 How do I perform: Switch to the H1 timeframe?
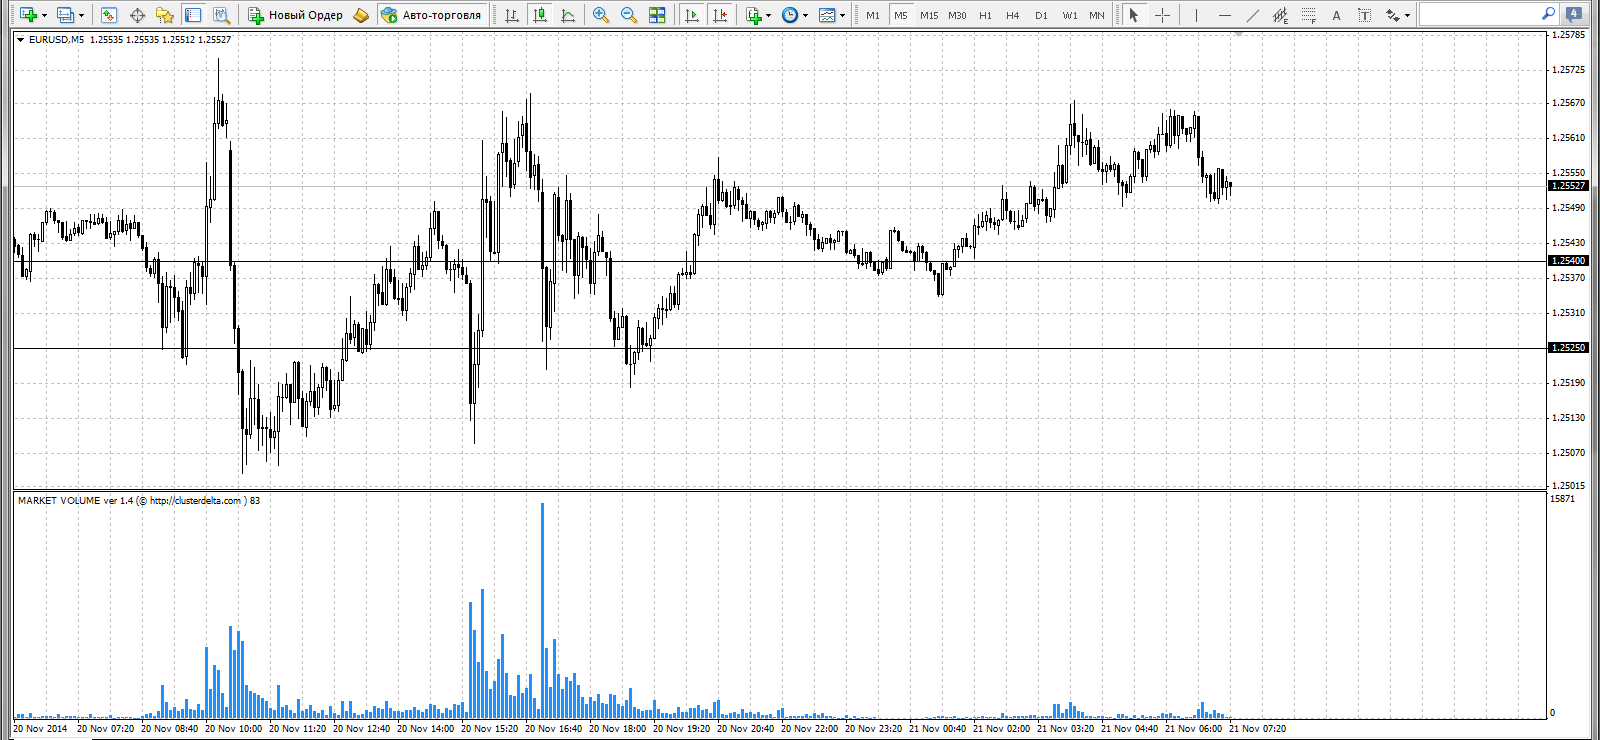pyautogui.click(x=985, y=15)
